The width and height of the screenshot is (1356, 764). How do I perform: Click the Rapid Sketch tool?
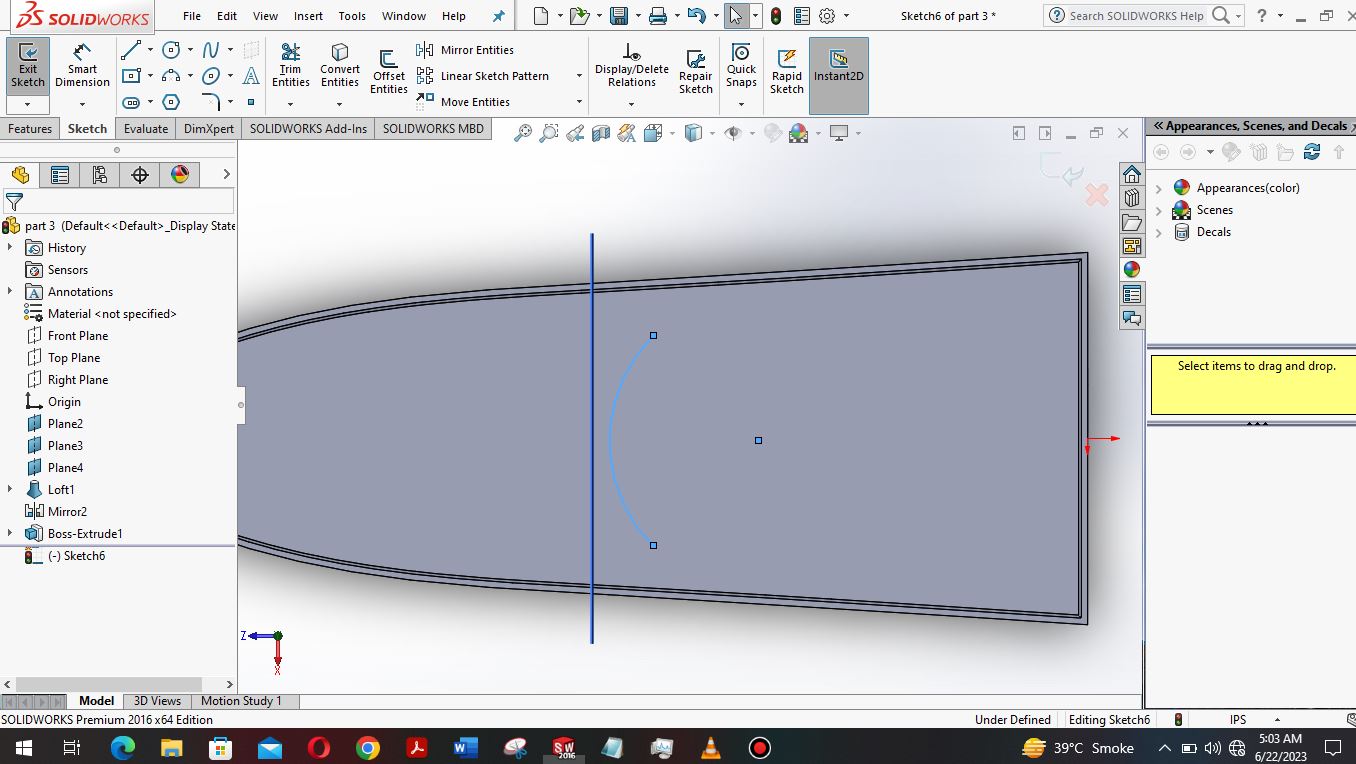(x=787, y=72)
